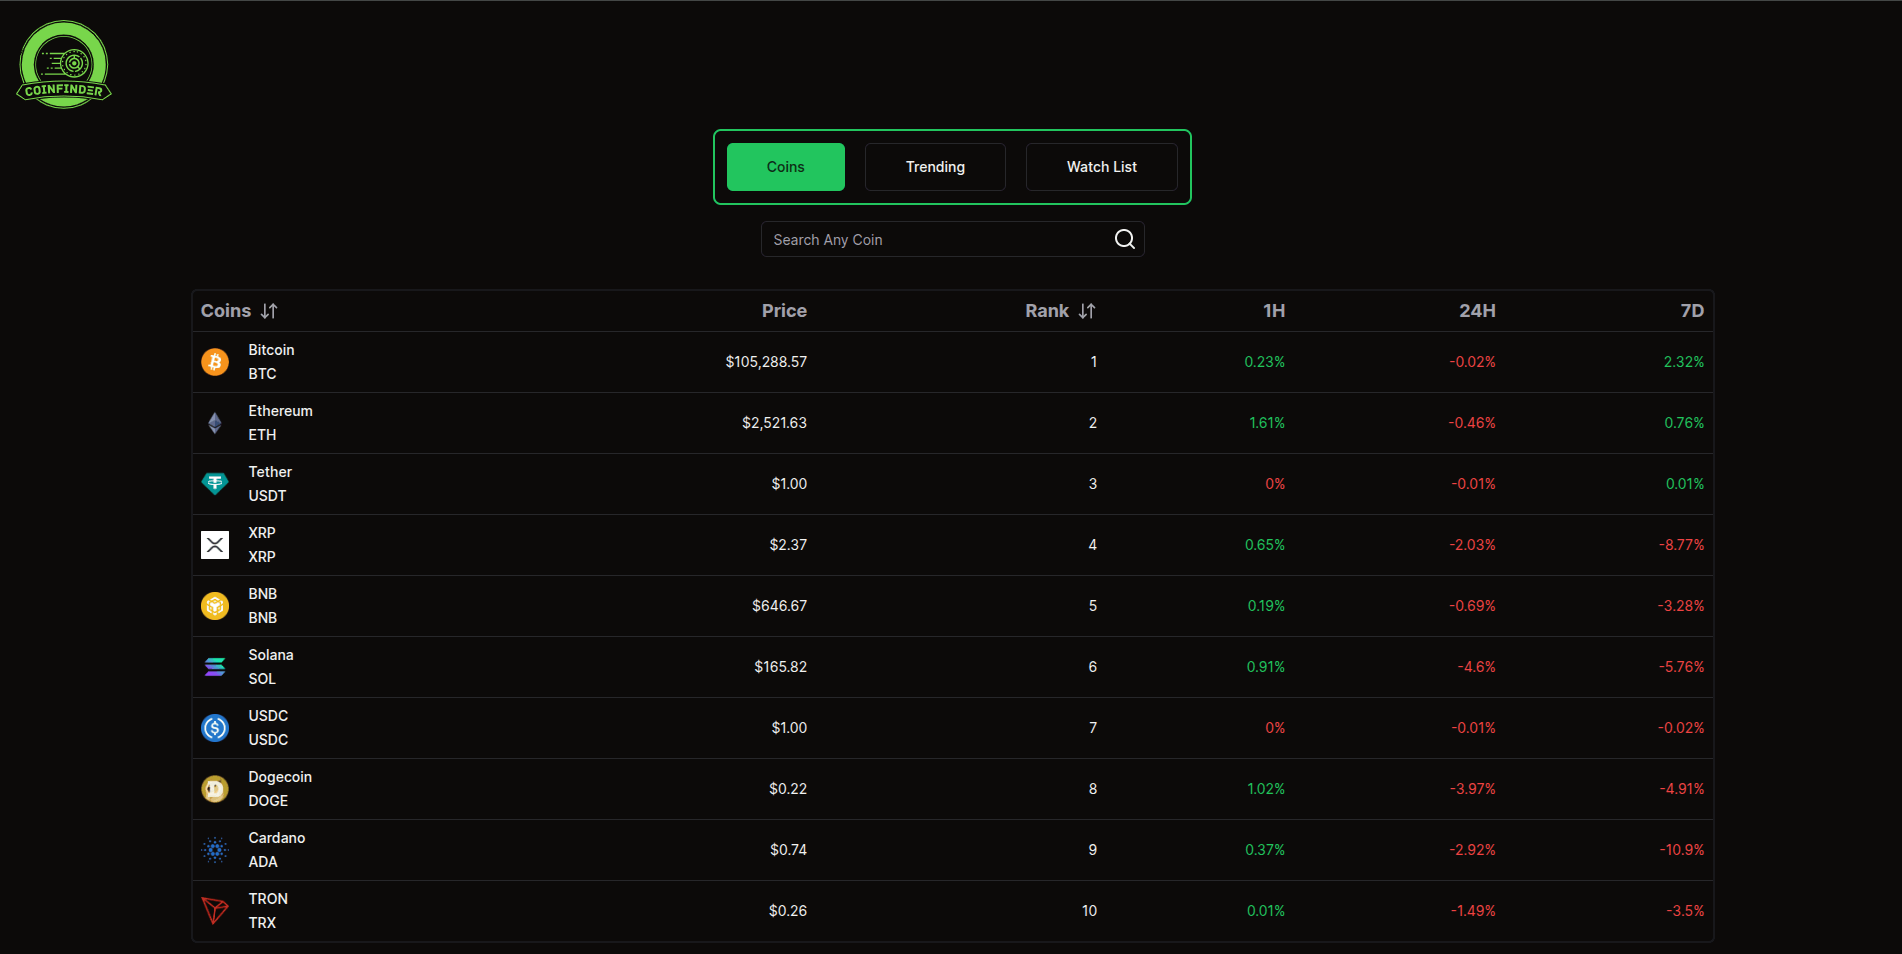Click the BNB coin icon
The width and height of the screenshot is (1902, 954).
[x=215, y=606]
